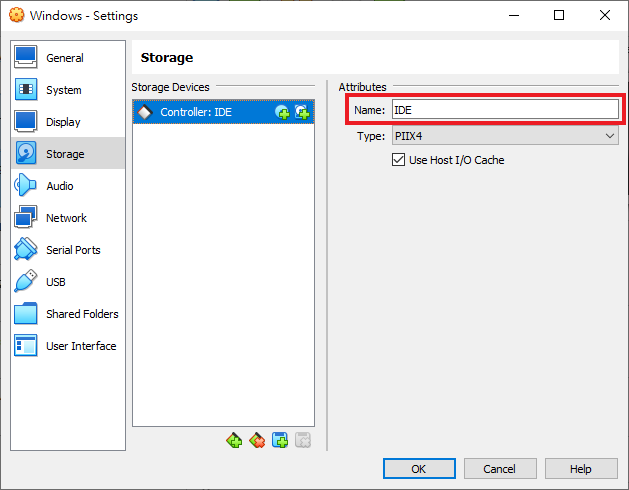
Task: Open Help for this dialog
Action: point(581,469)
